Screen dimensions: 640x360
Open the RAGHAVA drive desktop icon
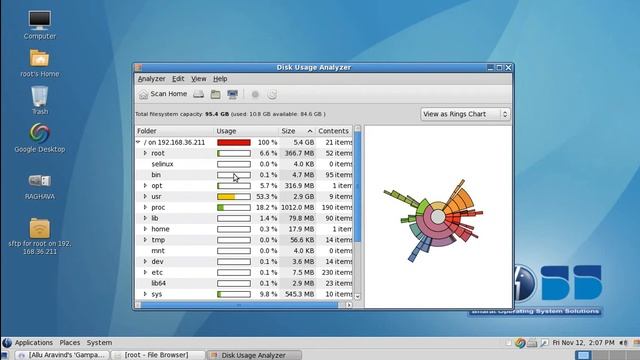pyautogui.click(x=40, y=186)
